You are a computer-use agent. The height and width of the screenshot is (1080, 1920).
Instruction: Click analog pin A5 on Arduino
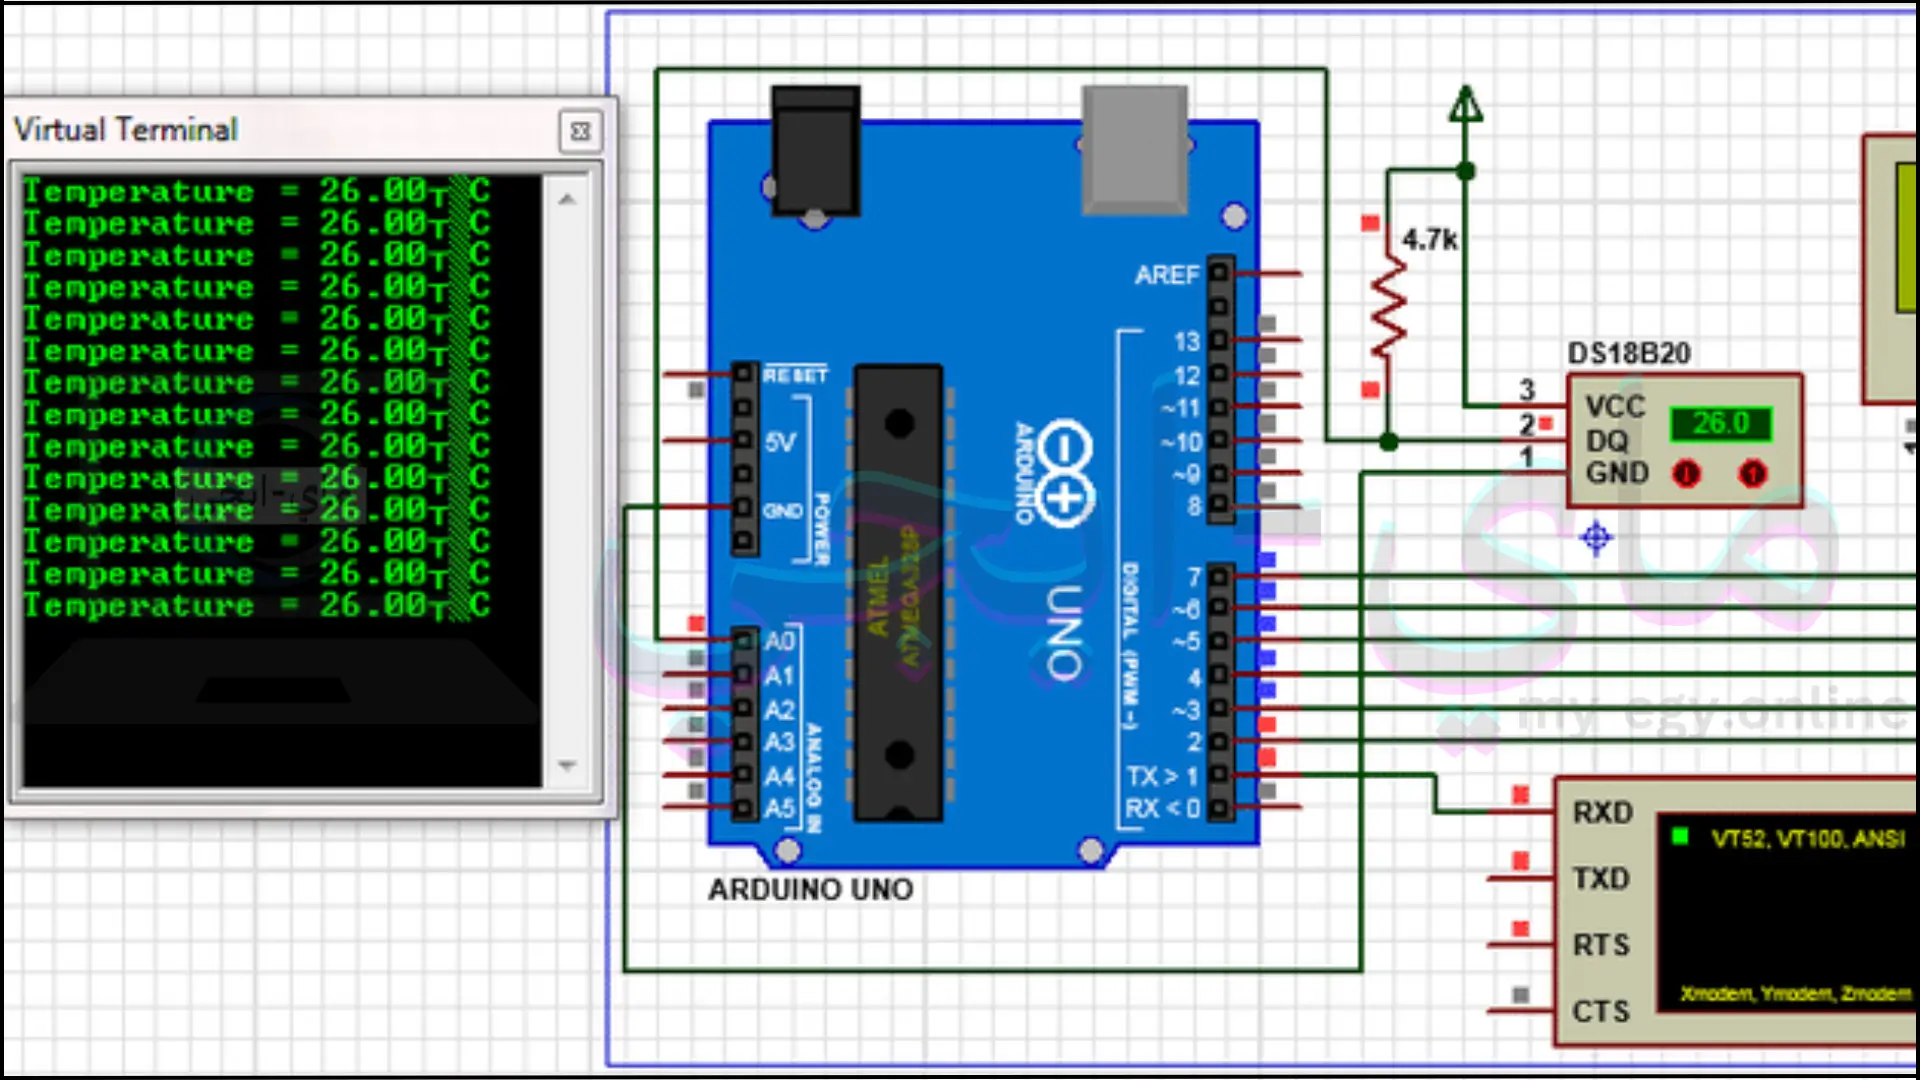[x=743, y=808]
